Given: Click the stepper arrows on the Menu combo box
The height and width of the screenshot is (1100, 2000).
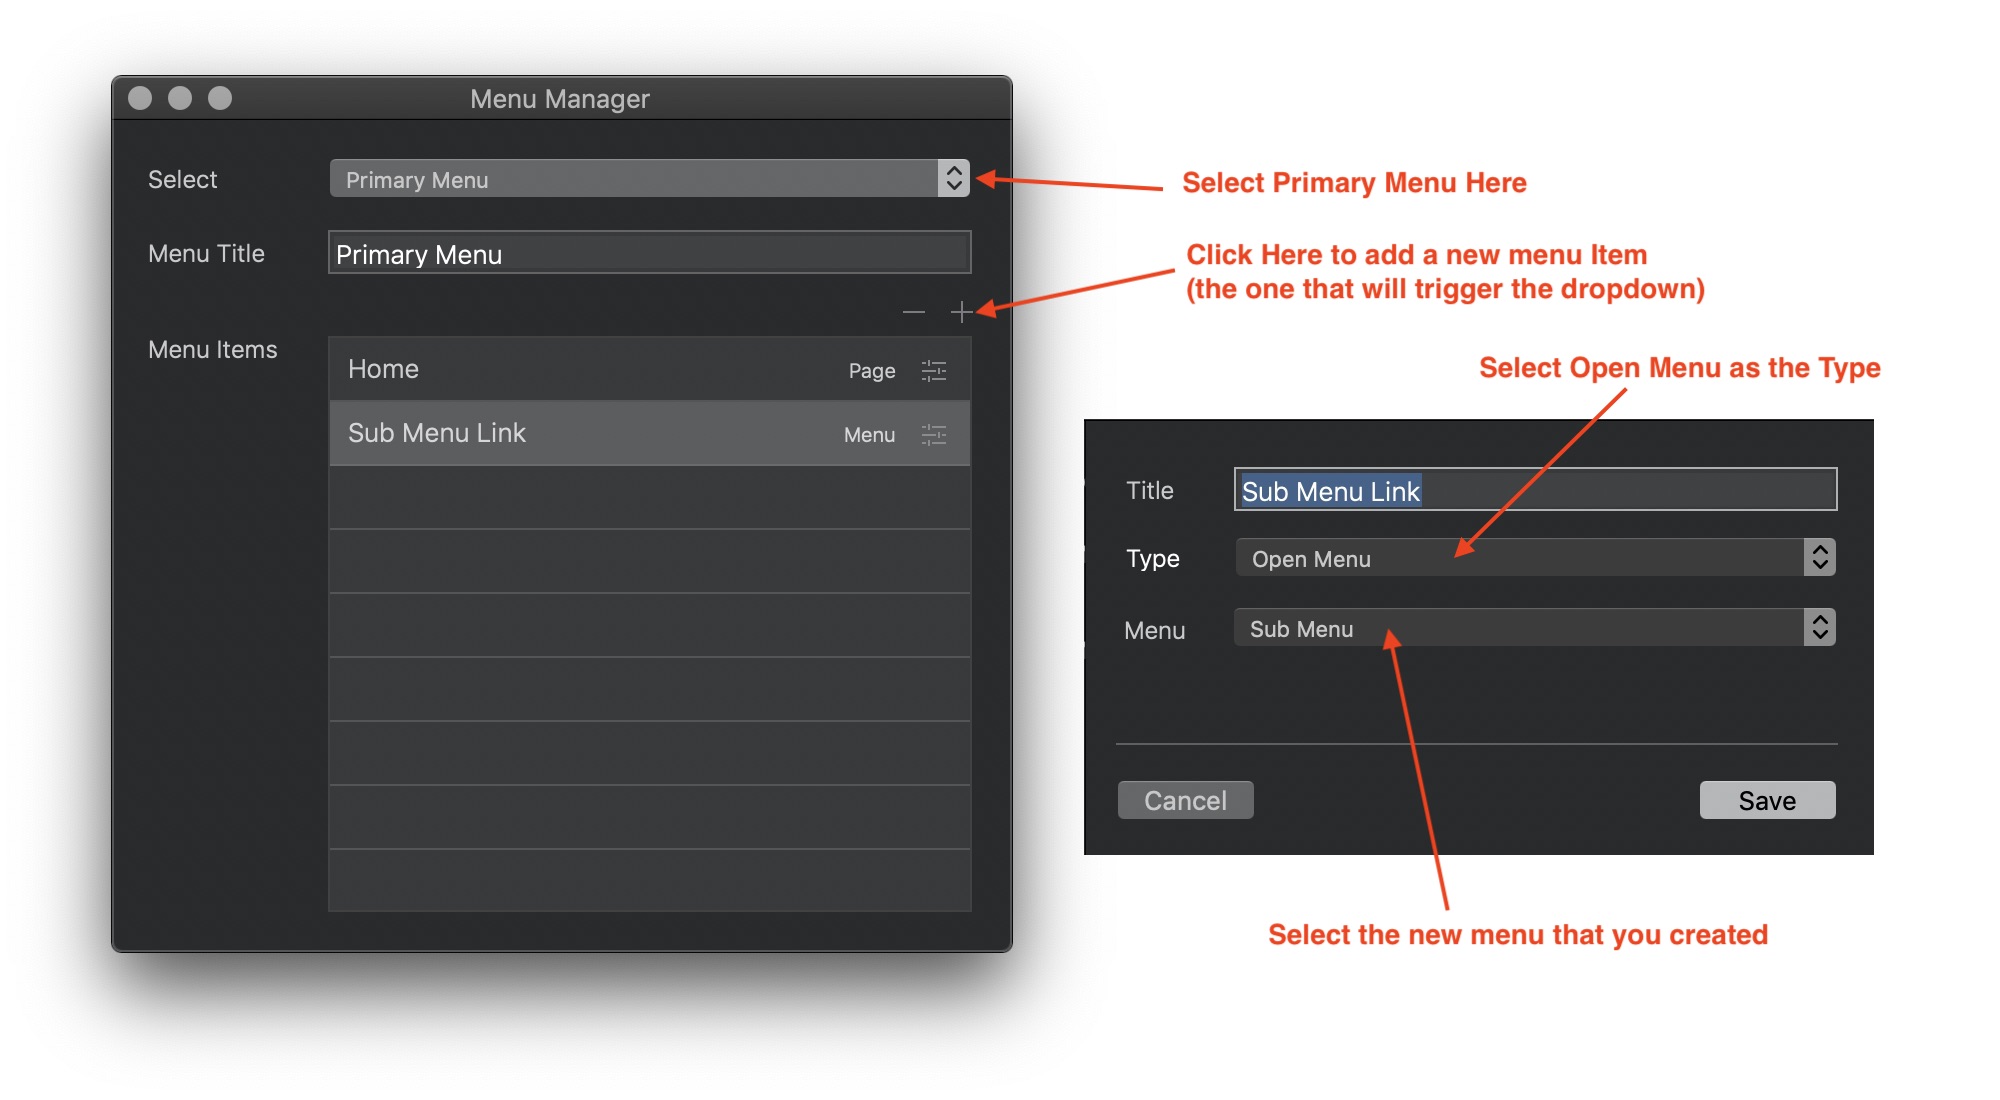Looking at the screenshot, I should [1820, 627].
